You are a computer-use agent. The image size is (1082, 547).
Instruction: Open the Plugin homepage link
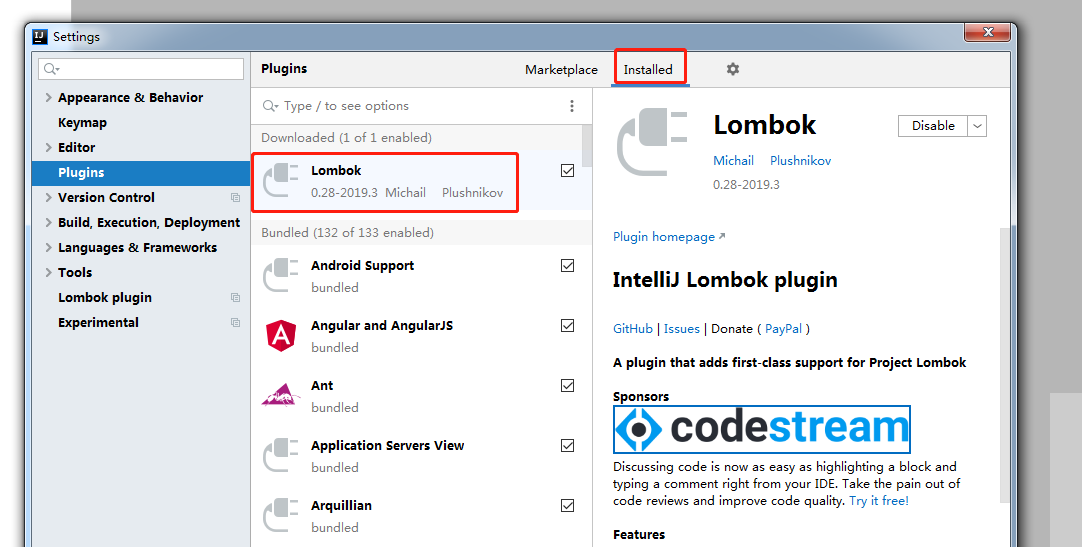click(664, 237)
